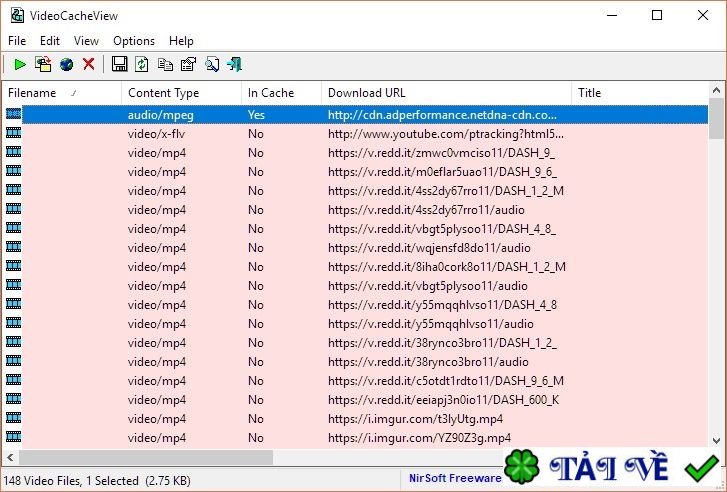Select the v.redd.it/38rynco3bro11/DASH_1_2_ URL
727x492 pixels.
(x=442, y=343)
